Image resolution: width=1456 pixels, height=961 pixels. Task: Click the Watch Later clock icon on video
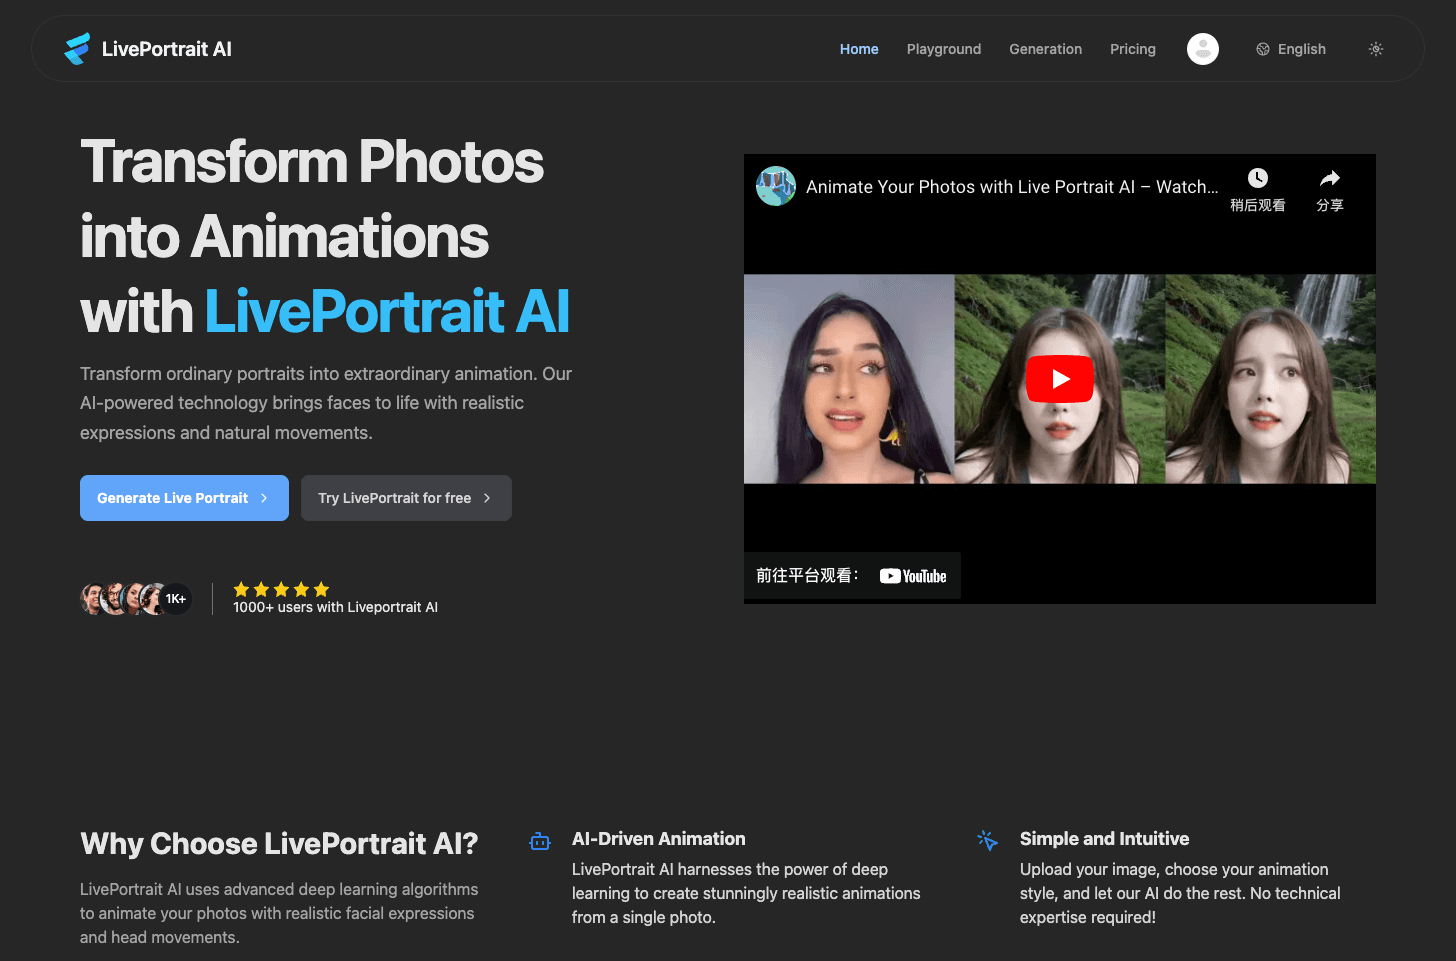(1257, 177)
